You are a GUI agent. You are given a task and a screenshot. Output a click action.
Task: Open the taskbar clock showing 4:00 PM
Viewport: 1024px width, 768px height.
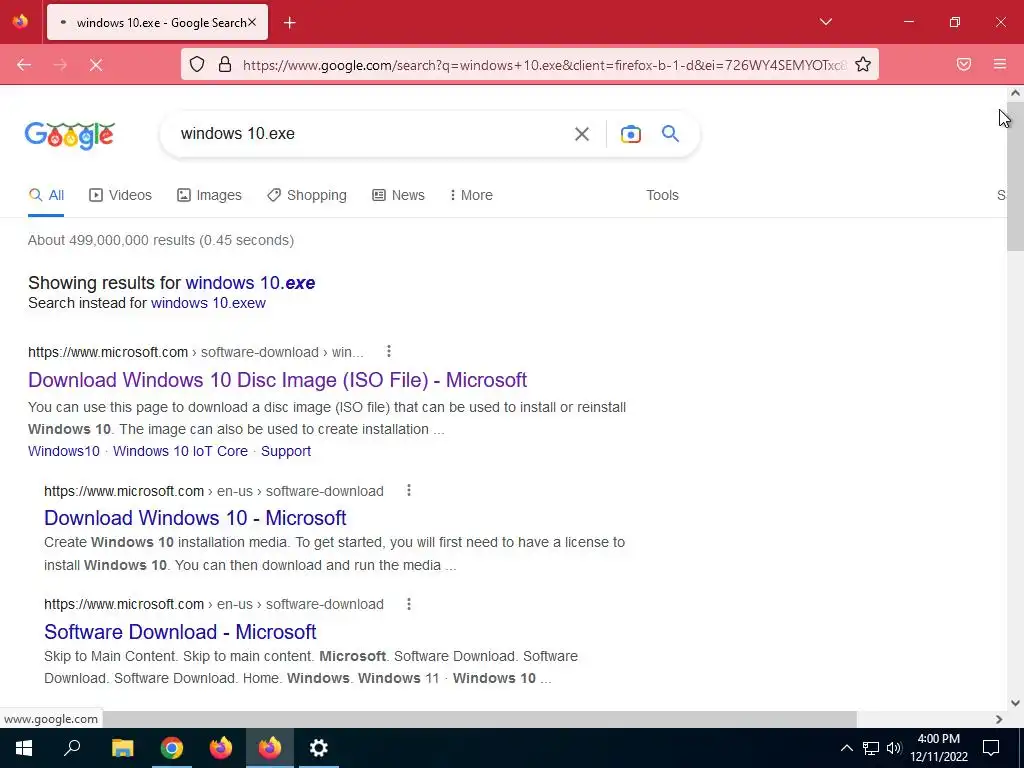[x=938, y=748]
